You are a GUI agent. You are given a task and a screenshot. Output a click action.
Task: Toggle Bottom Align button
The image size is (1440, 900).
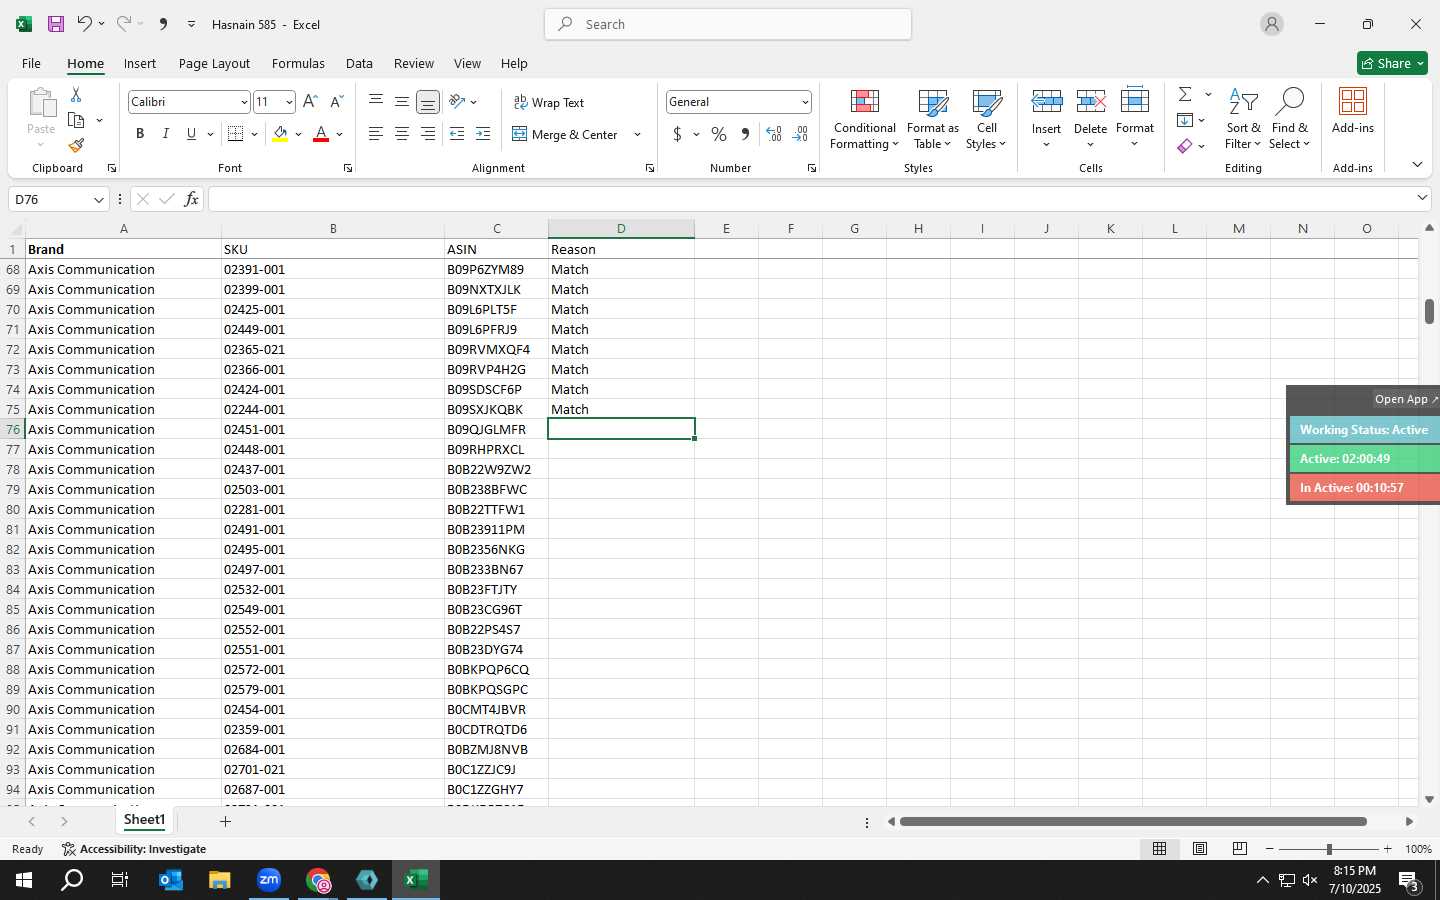click(x=428, y=102)
